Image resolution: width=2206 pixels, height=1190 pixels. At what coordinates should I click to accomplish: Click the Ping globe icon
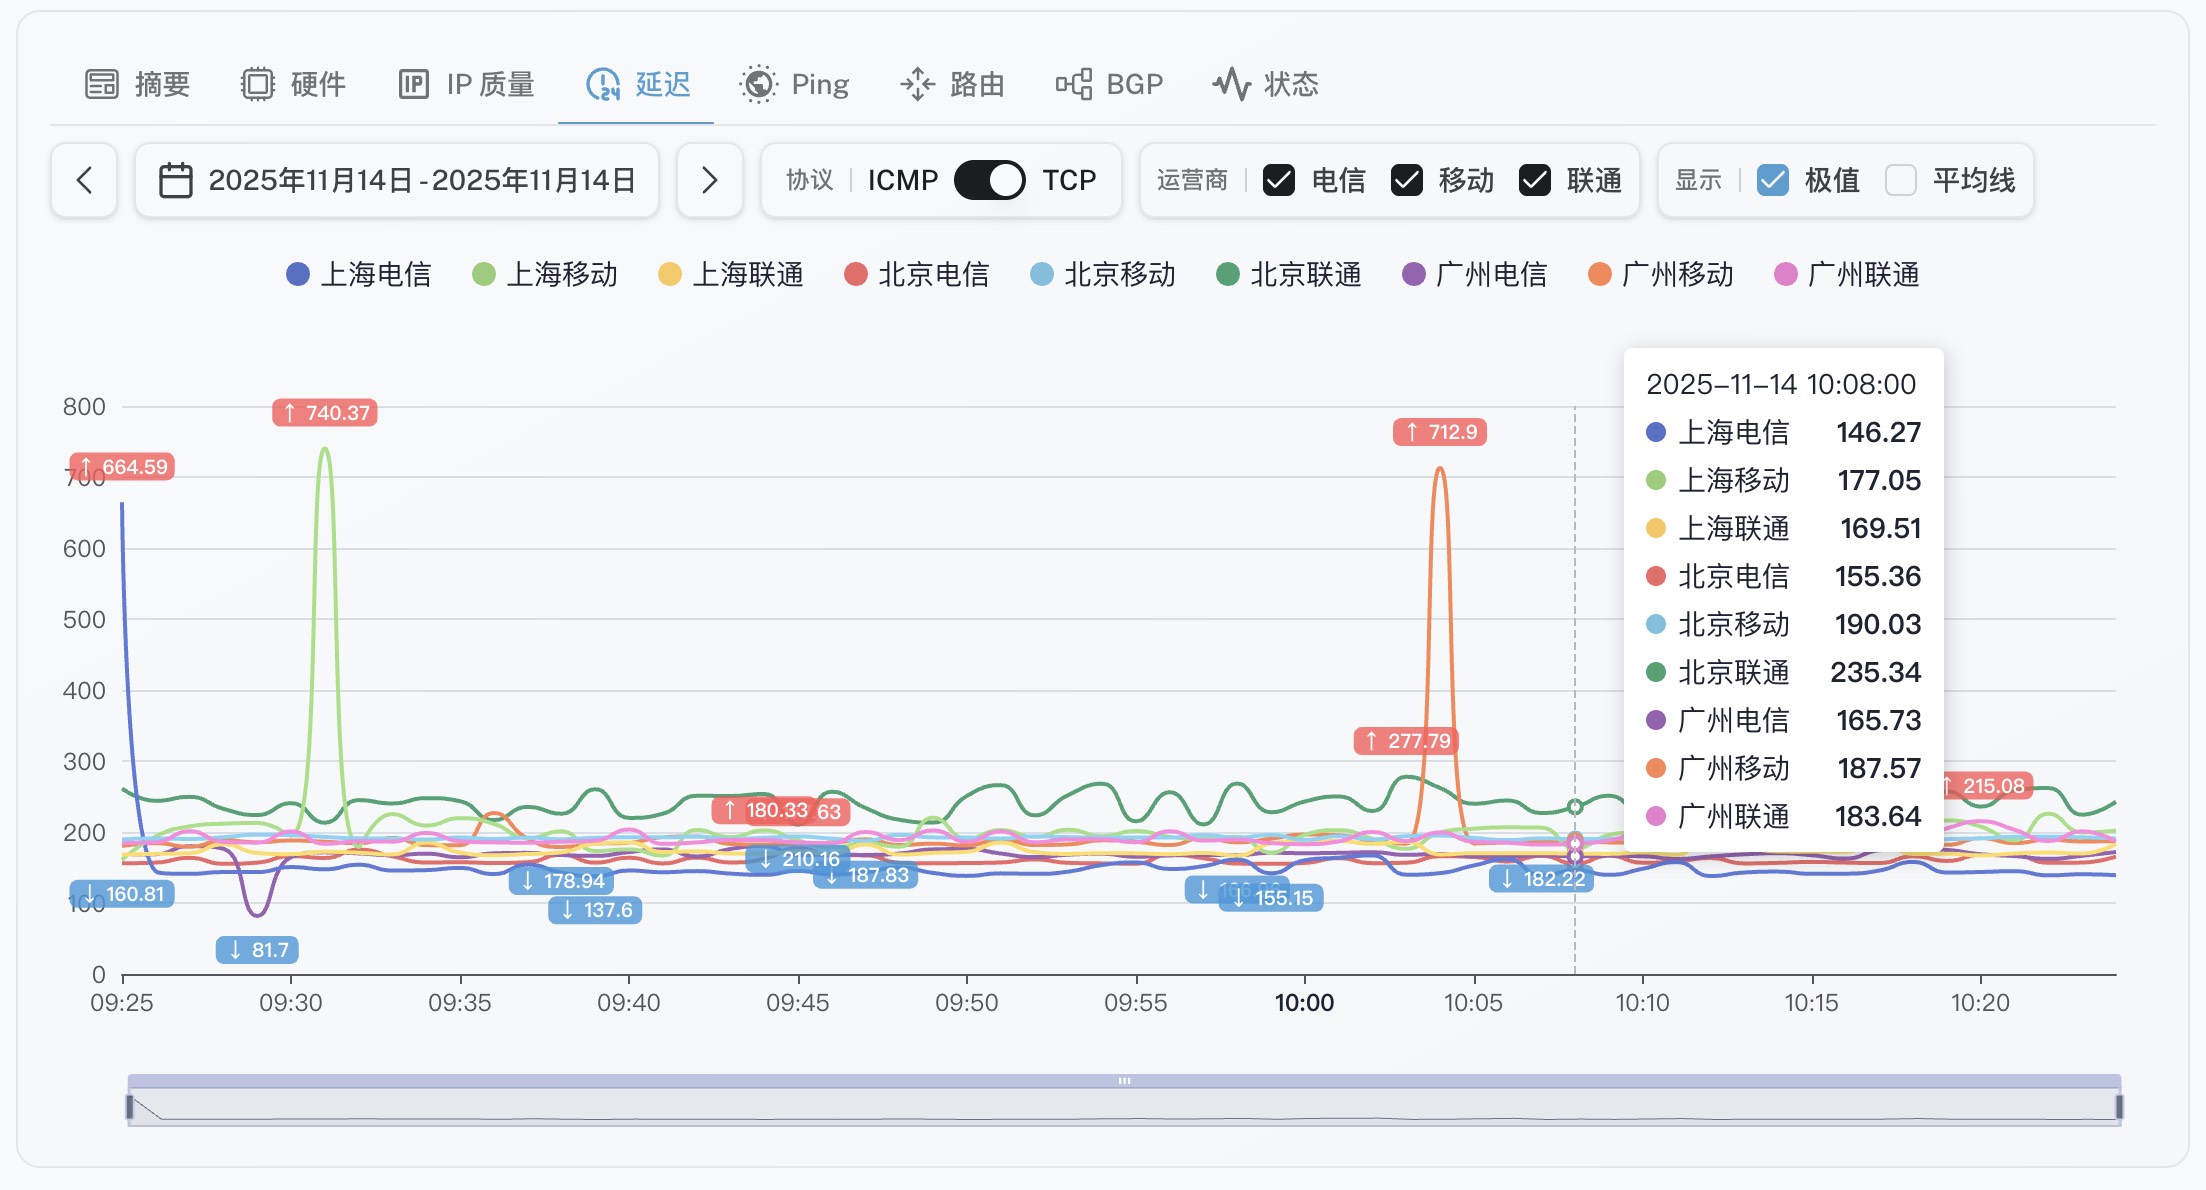point(758,84)
